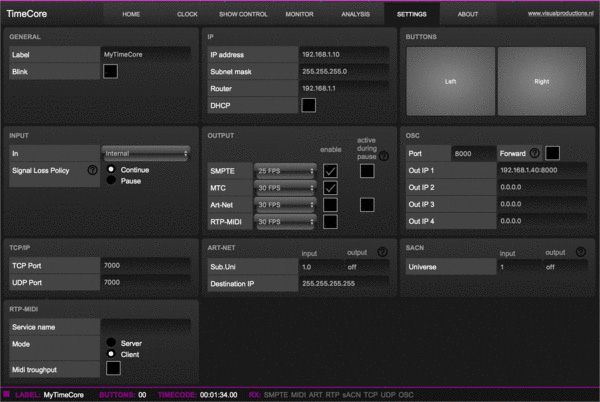Screen dimensions: 600x402
Task: Open the www.visualproductions.nl link
Action: 561,13
